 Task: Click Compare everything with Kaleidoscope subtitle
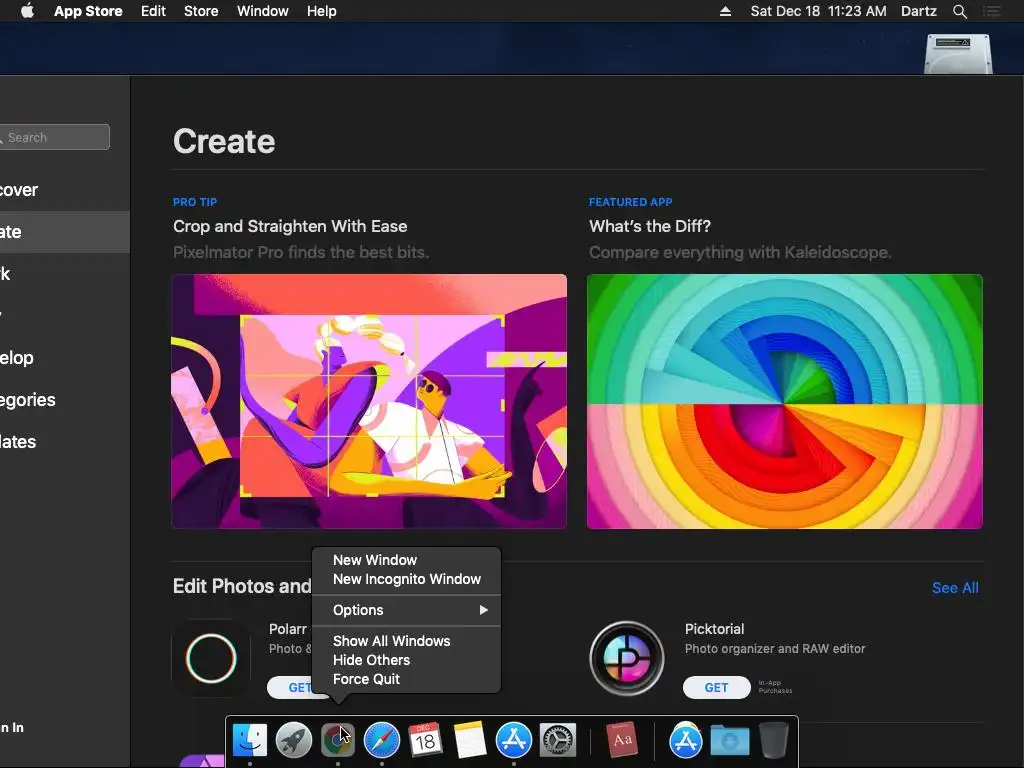740,252
